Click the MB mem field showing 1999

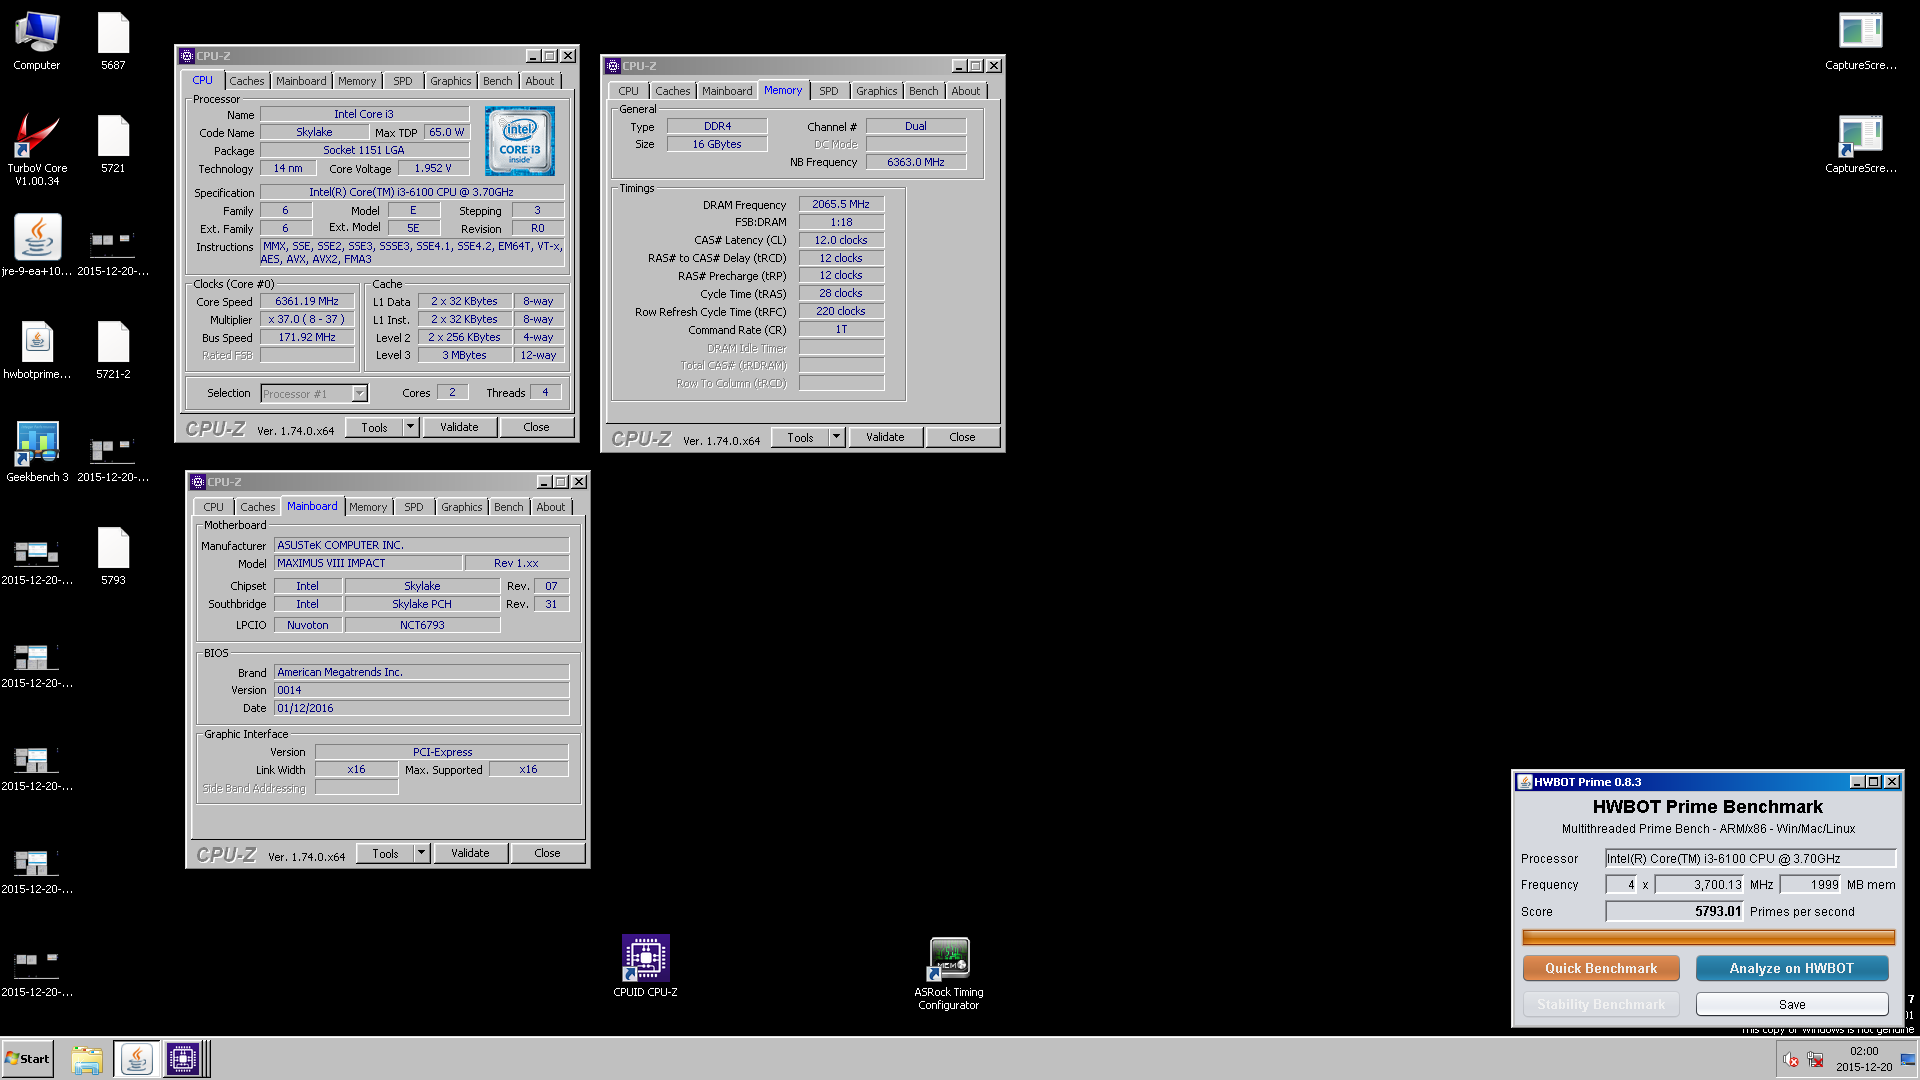click(1811, 884)
